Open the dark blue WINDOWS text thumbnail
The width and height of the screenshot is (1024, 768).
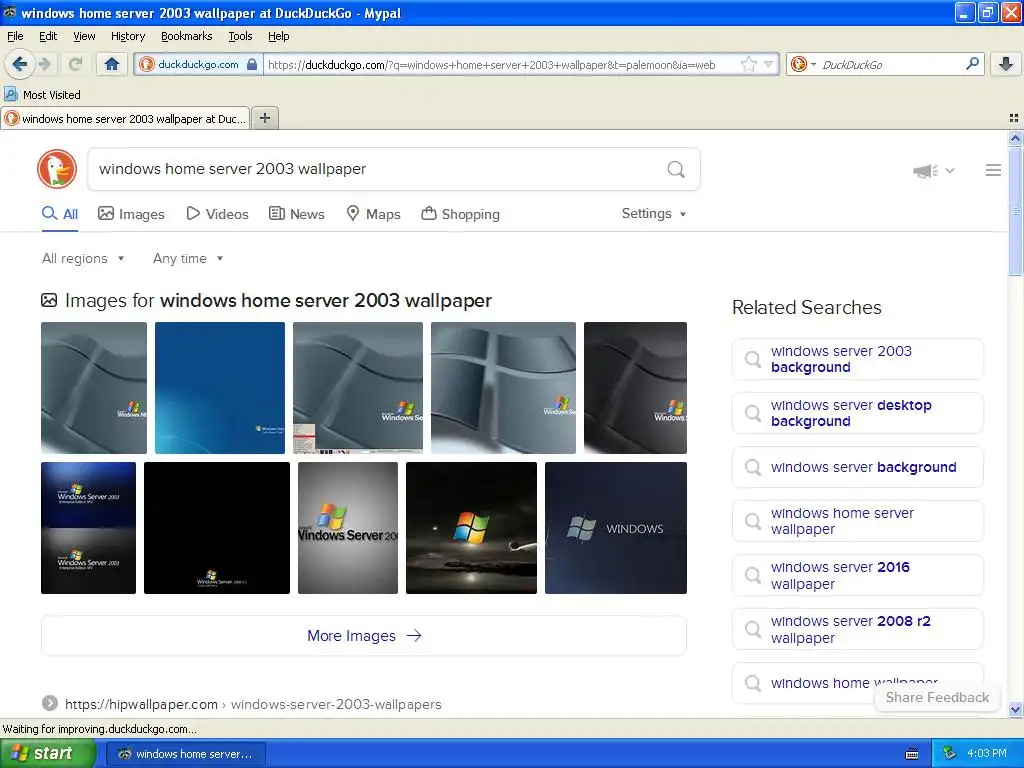coord(616,528)
